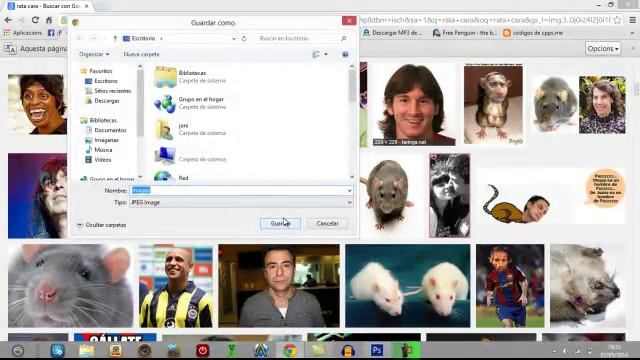Screen dimensions: 640x360
Task: Open the file explorer taskbar icon
Action: pos(86,350)
